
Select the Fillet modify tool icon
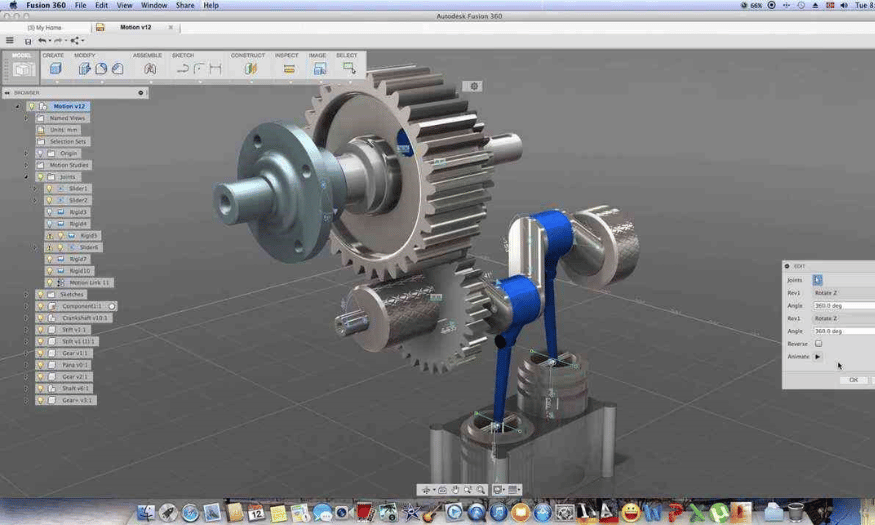[101, 69]
